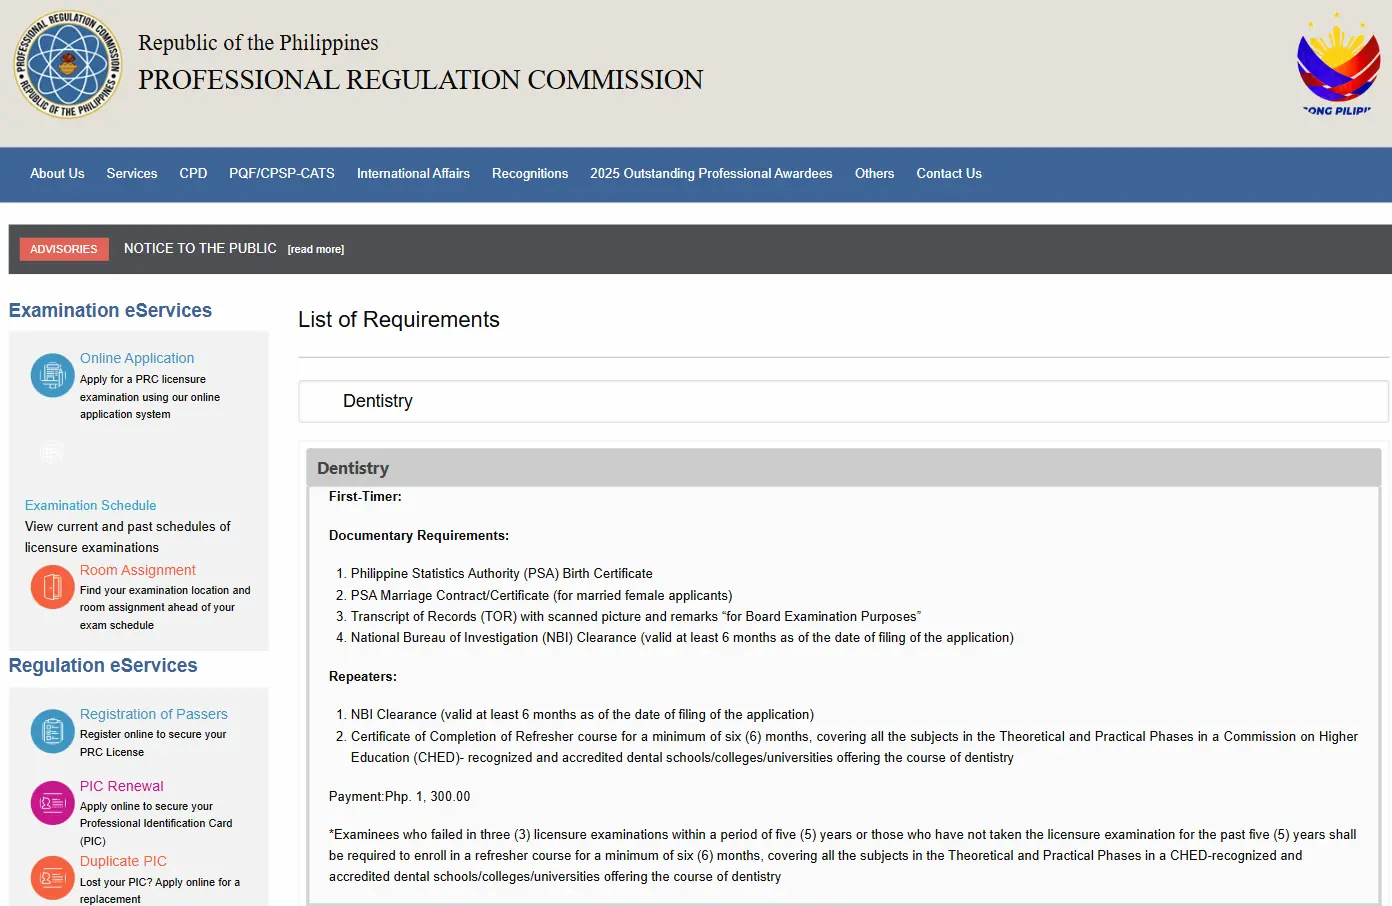Open the Recognitions menu
1392x906 pixels.
(530, 174)
